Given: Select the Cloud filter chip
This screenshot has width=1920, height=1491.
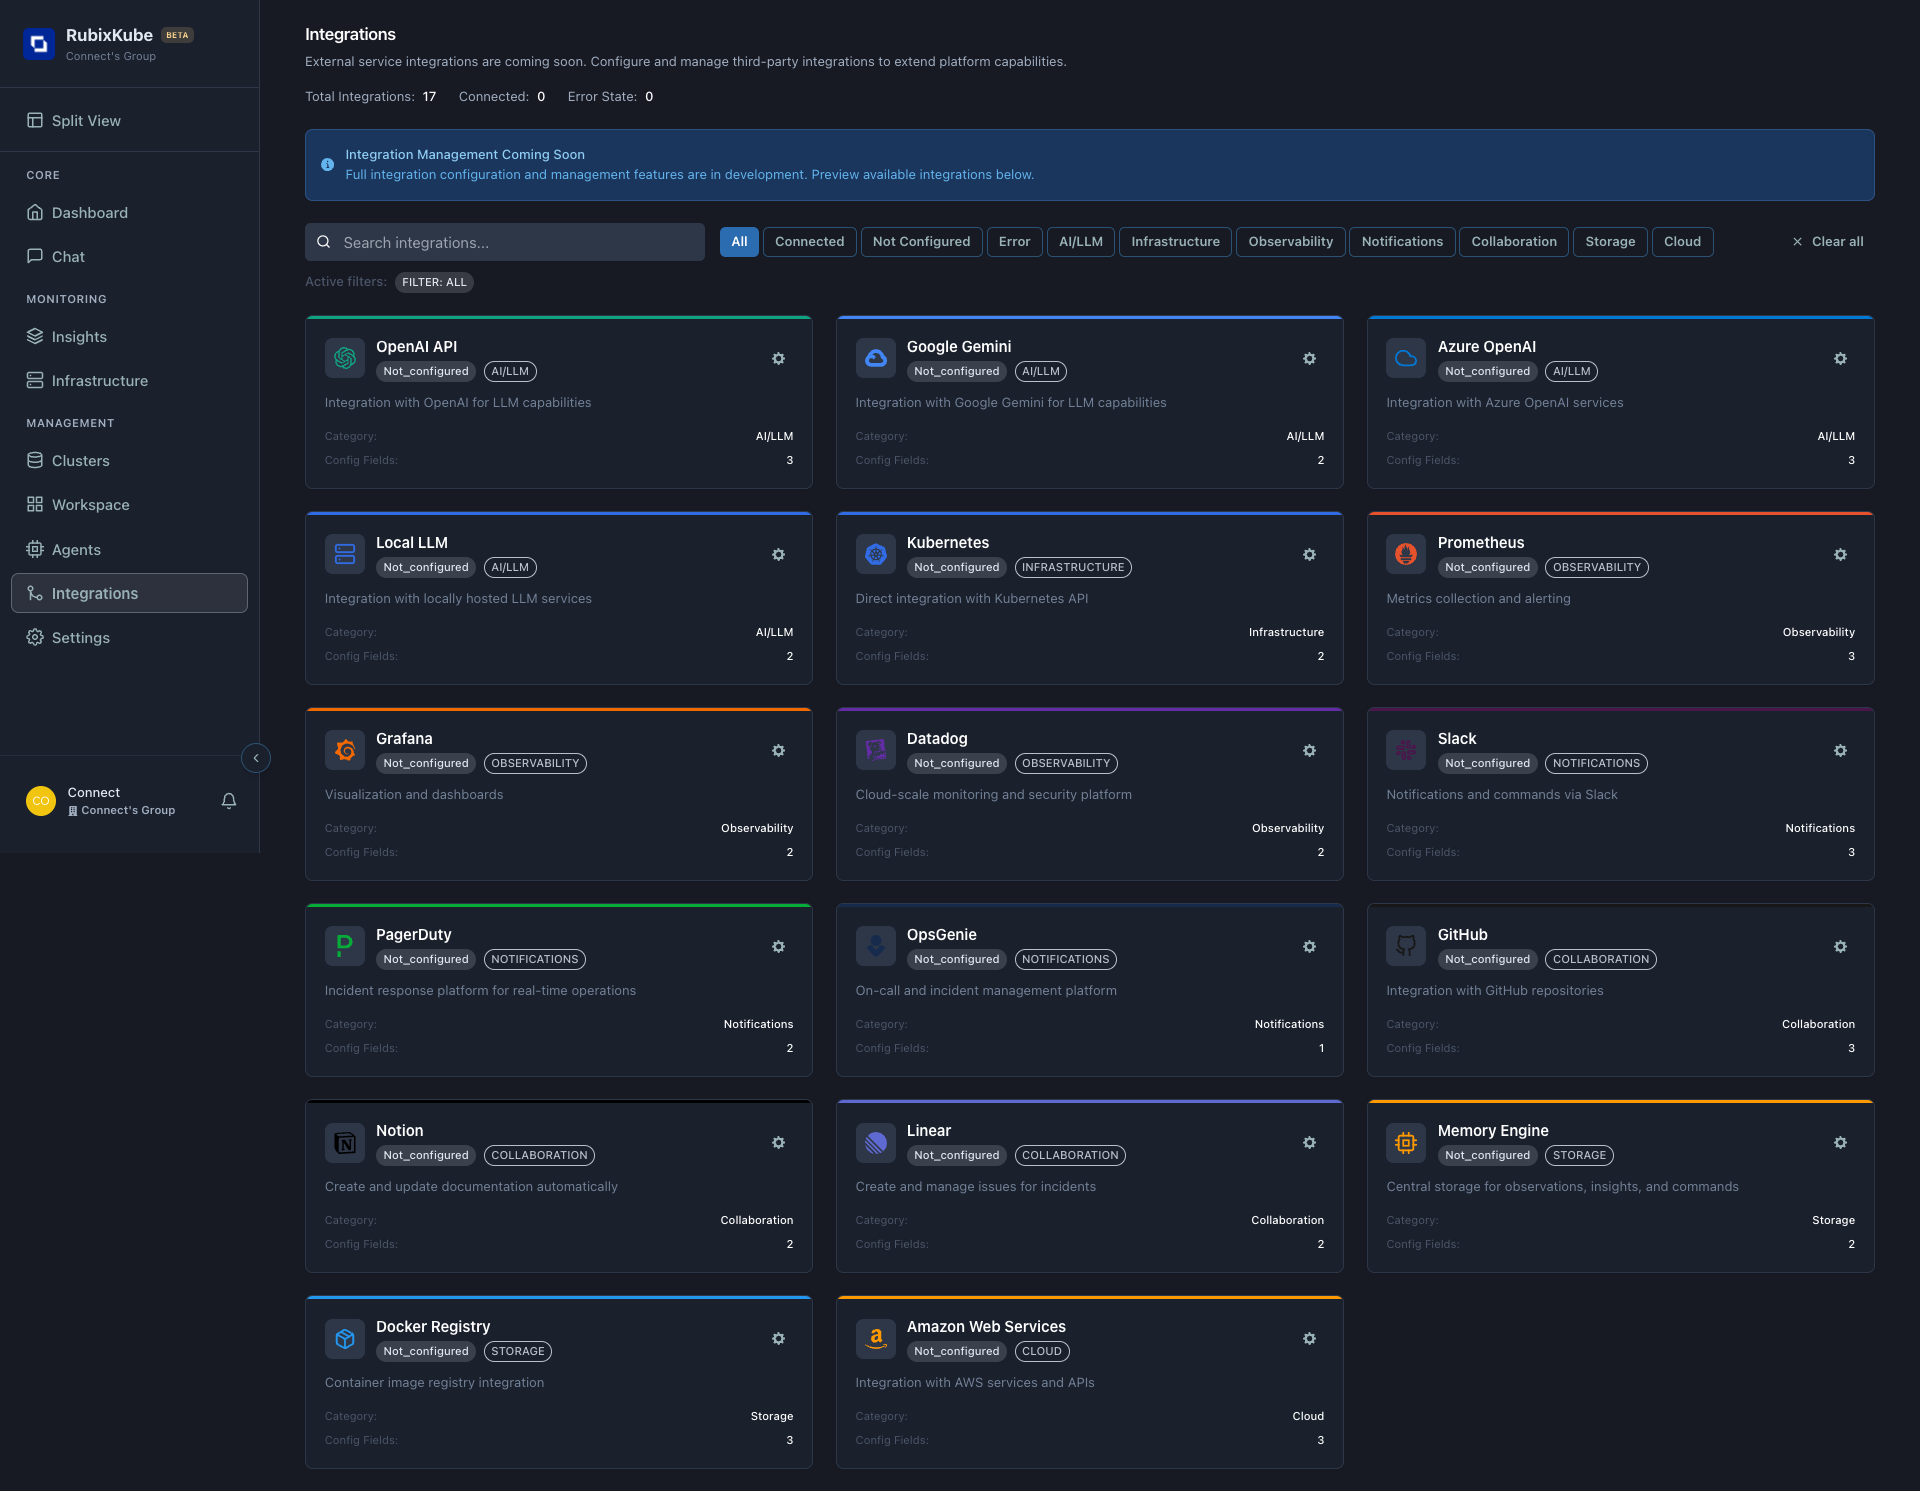Looking at the screenshot, I should (x=1682, y=242).
